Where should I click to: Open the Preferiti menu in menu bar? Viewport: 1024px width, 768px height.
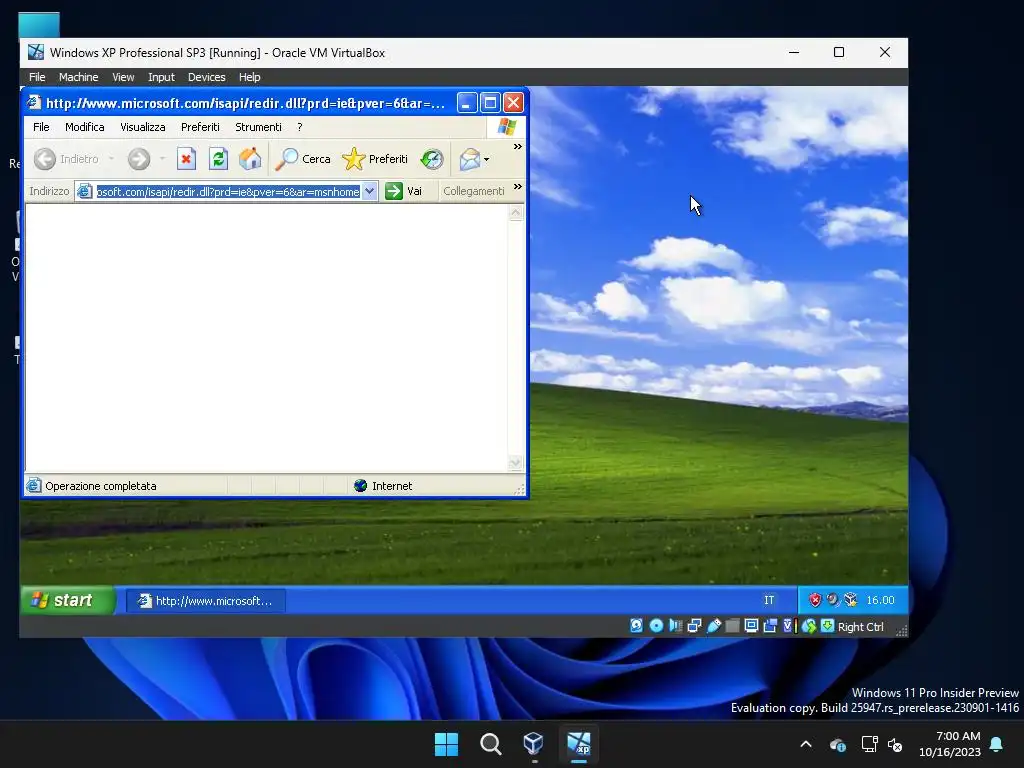coord(200,127)
